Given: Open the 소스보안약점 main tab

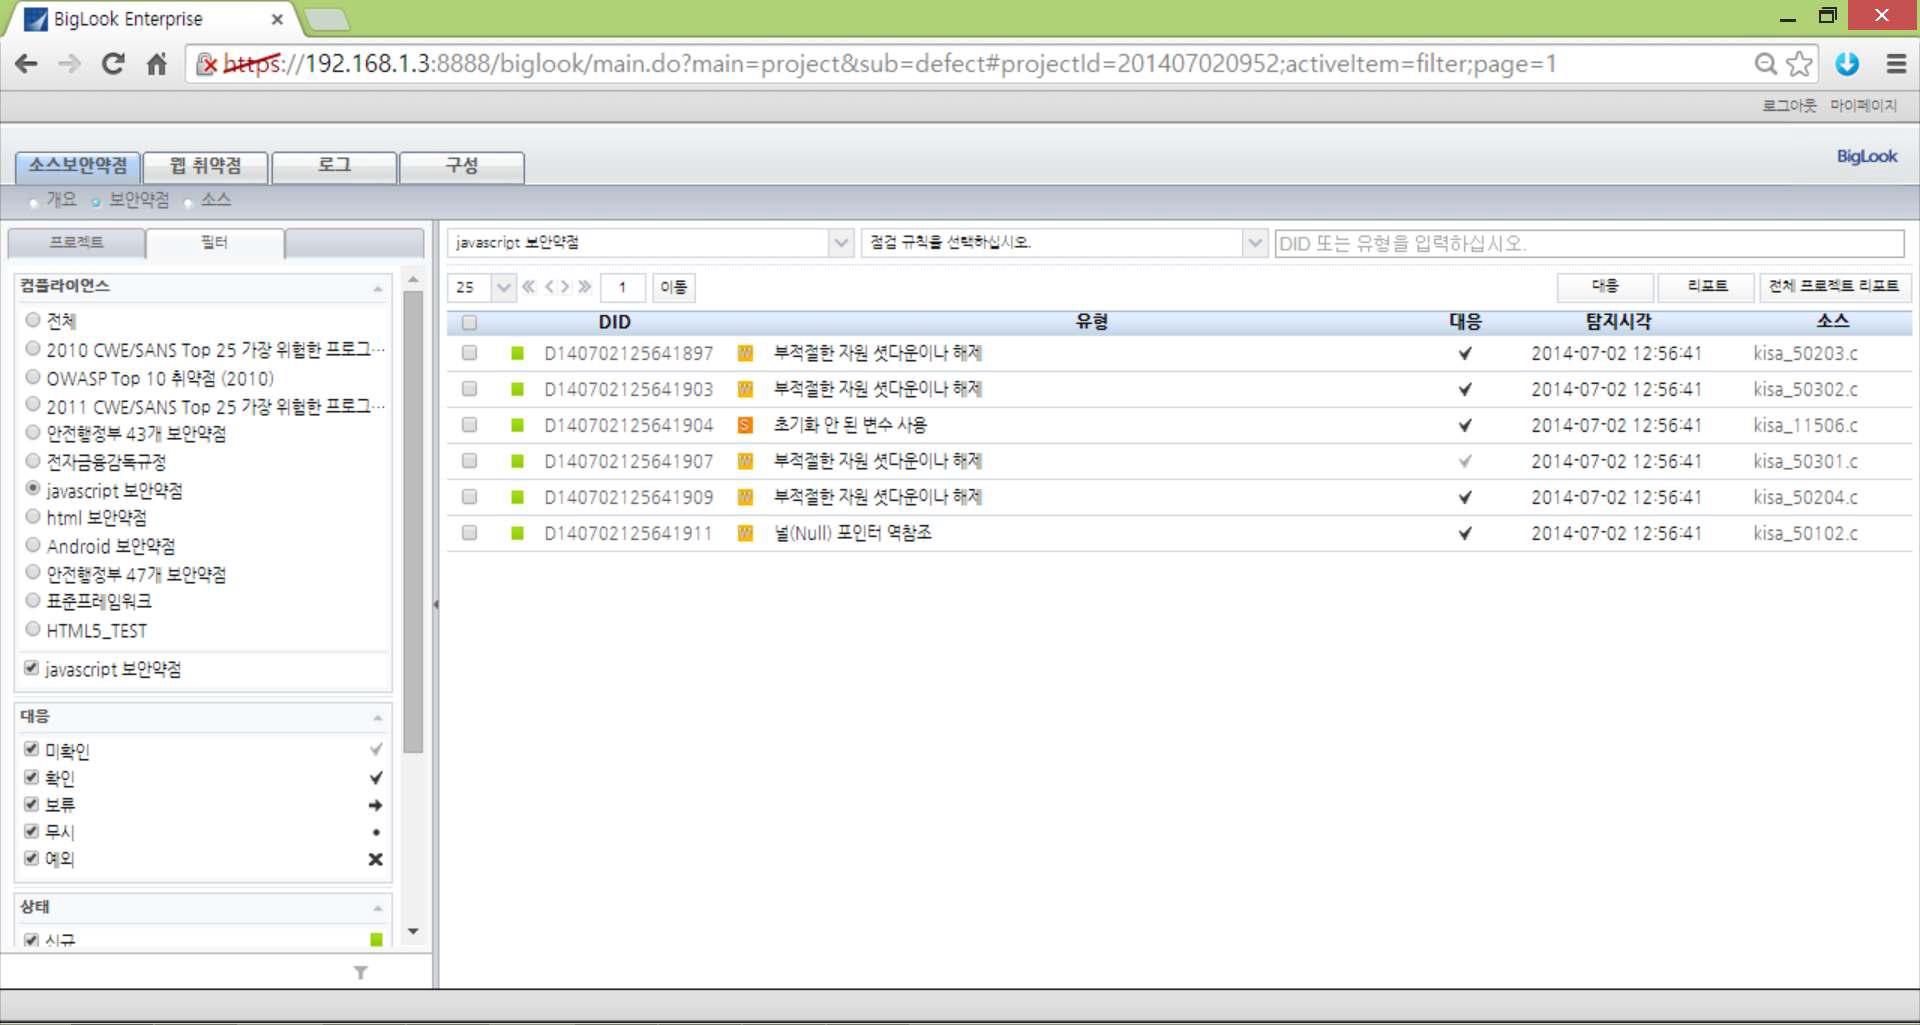Looking at the screenshot, I should point(78,166).
